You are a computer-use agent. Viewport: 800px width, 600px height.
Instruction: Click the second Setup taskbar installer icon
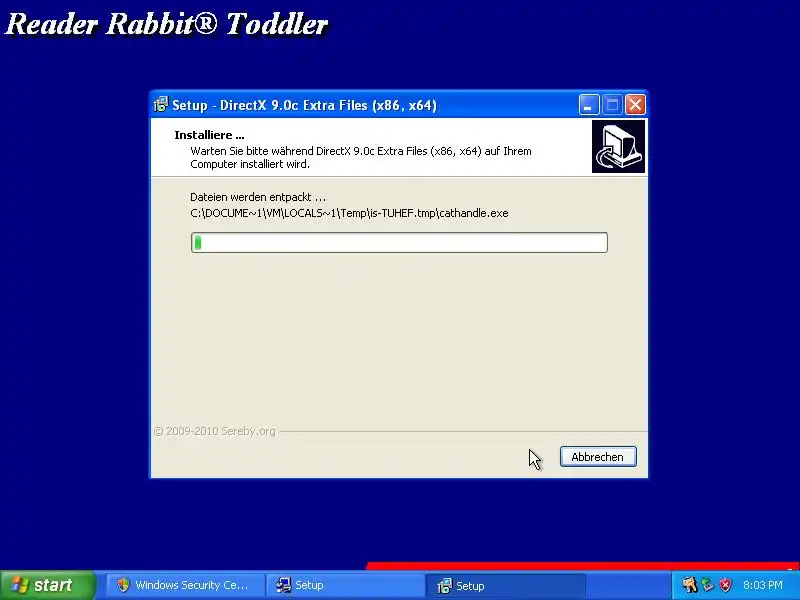pyautogui.click(x=444, y=585)
